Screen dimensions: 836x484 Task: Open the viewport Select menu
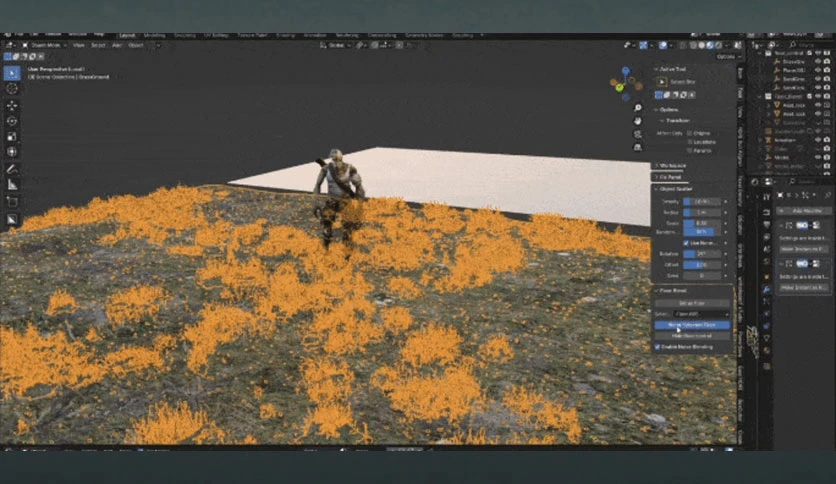98,45
